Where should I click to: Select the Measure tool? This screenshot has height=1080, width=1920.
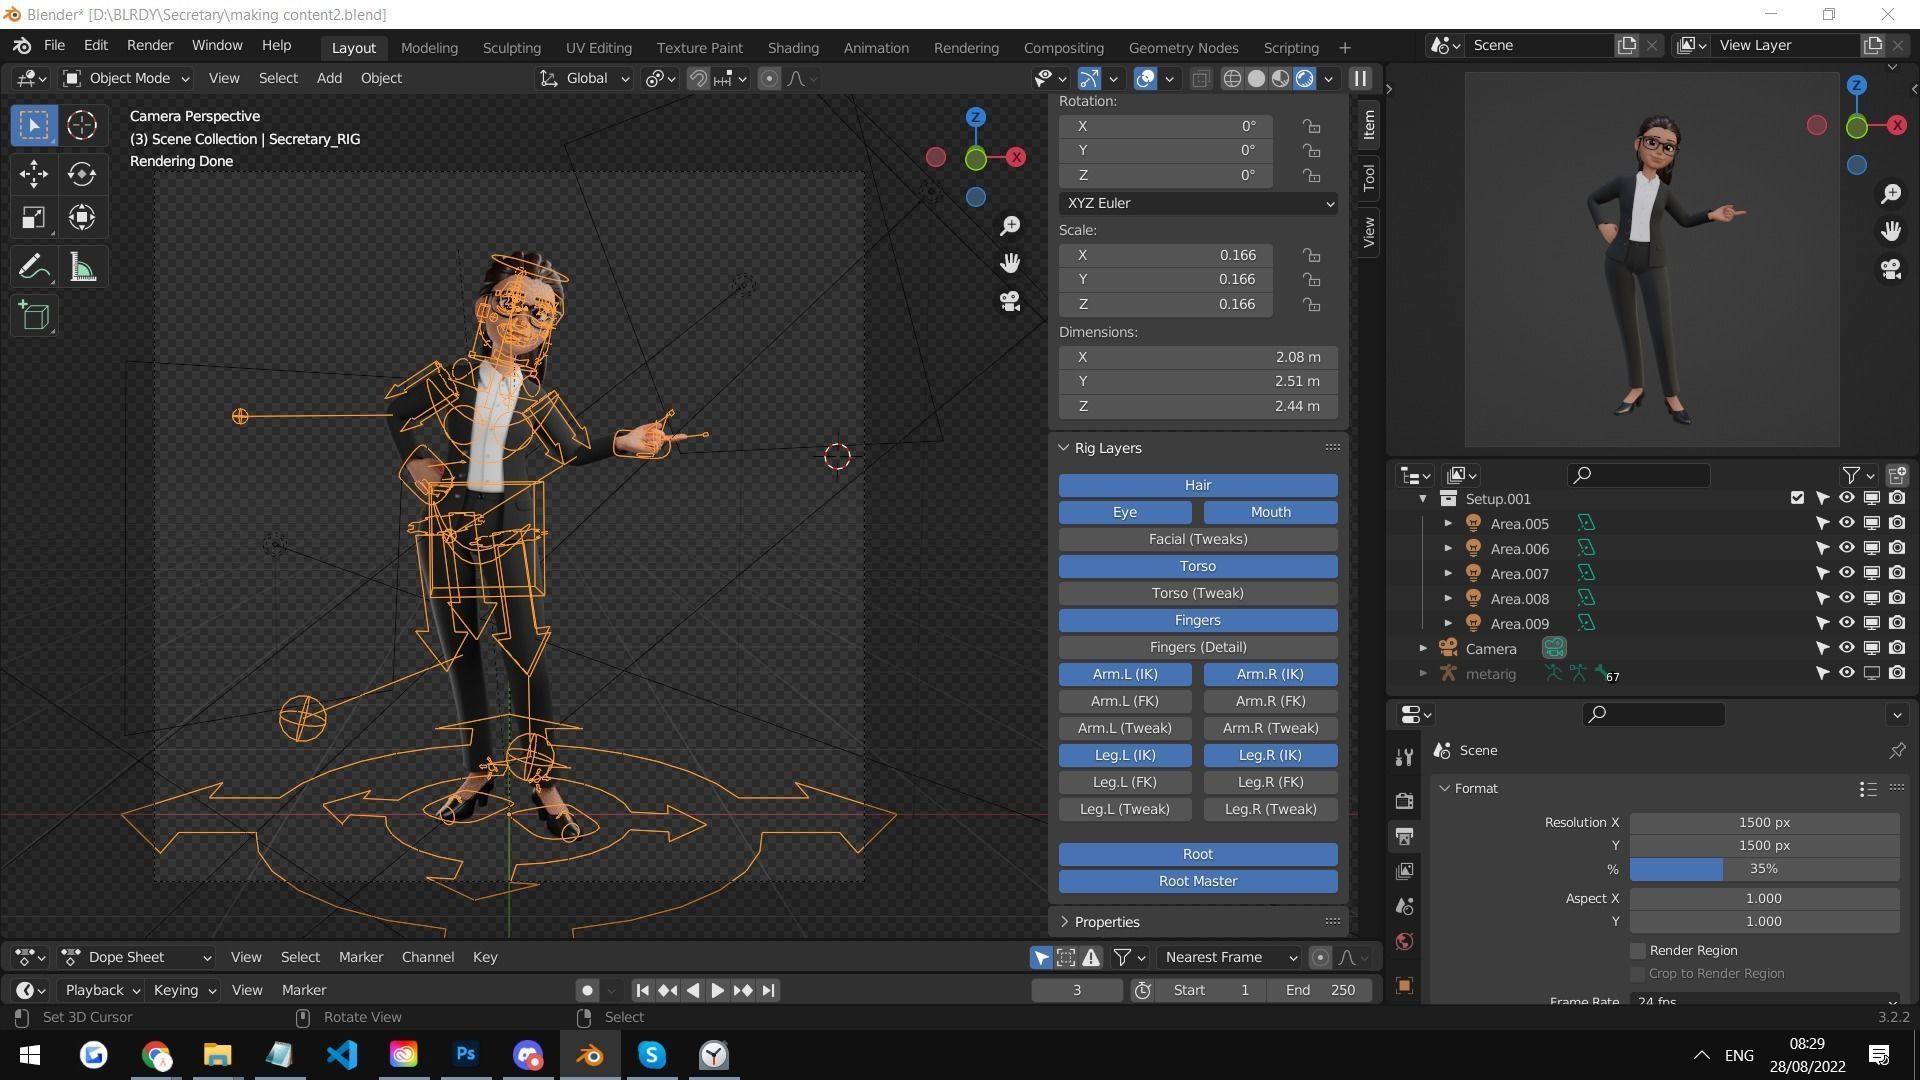point(82,267)
